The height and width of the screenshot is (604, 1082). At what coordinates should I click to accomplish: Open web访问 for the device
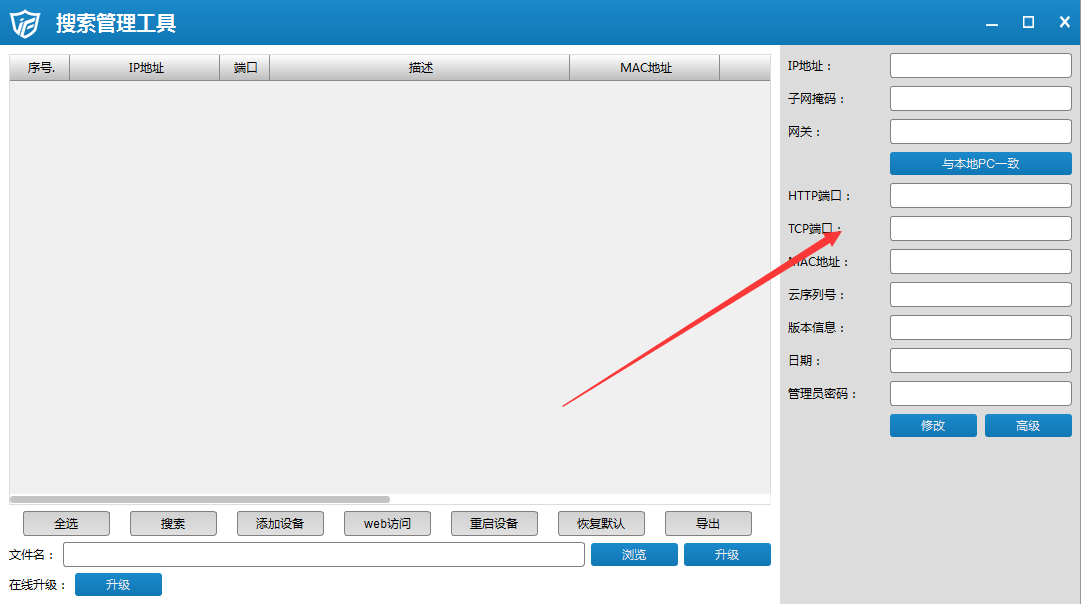387,524
